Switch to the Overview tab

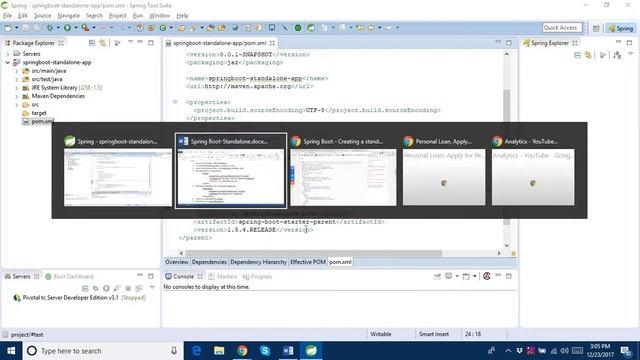tap(177, 262)
